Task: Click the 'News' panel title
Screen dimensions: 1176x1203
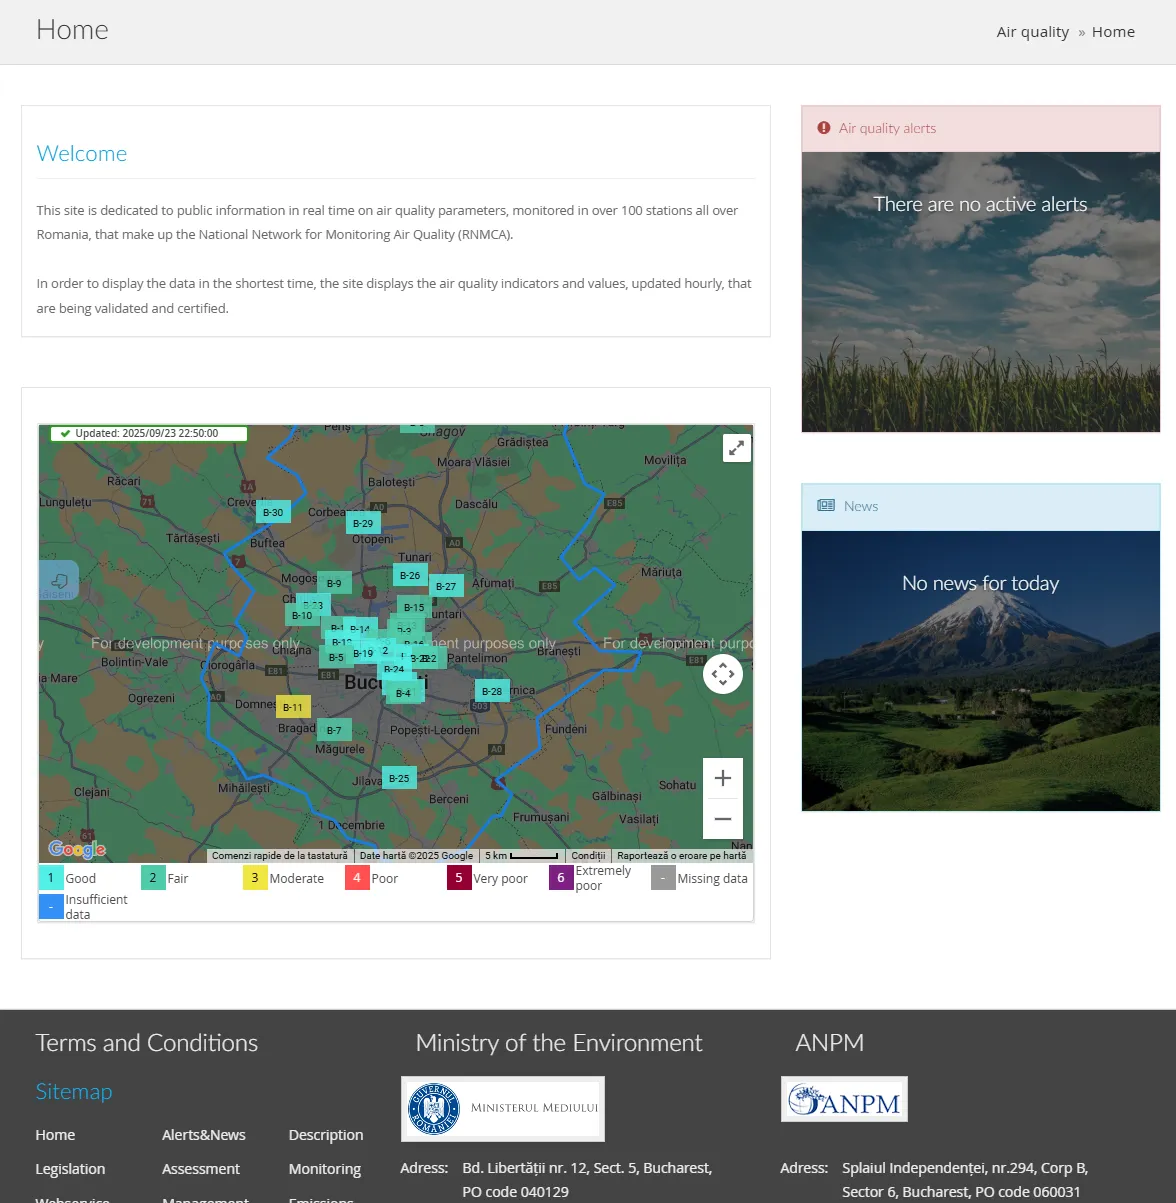Action: tap(861, 506)
